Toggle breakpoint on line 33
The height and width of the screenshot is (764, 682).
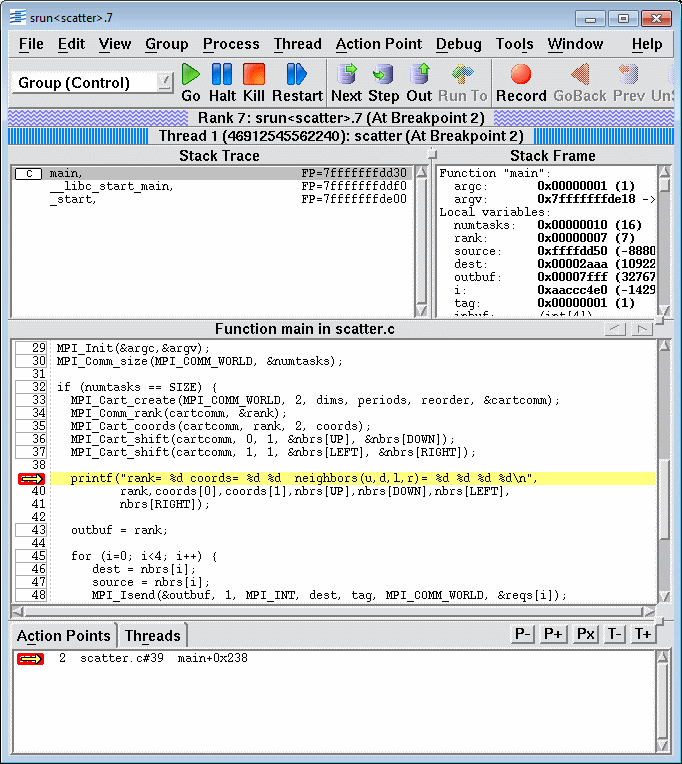(31, 400)
